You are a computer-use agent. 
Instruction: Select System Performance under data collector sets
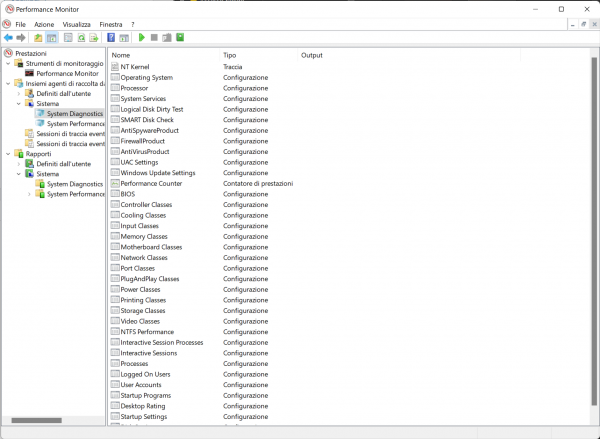(x=75, y=124)
